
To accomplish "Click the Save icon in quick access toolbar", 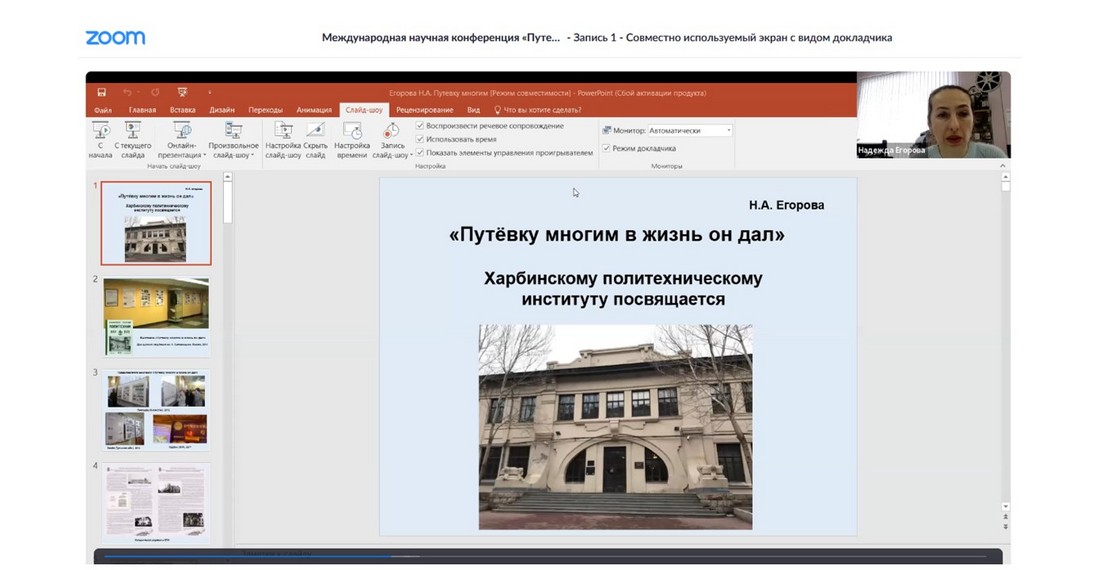I will click(101, 93).
